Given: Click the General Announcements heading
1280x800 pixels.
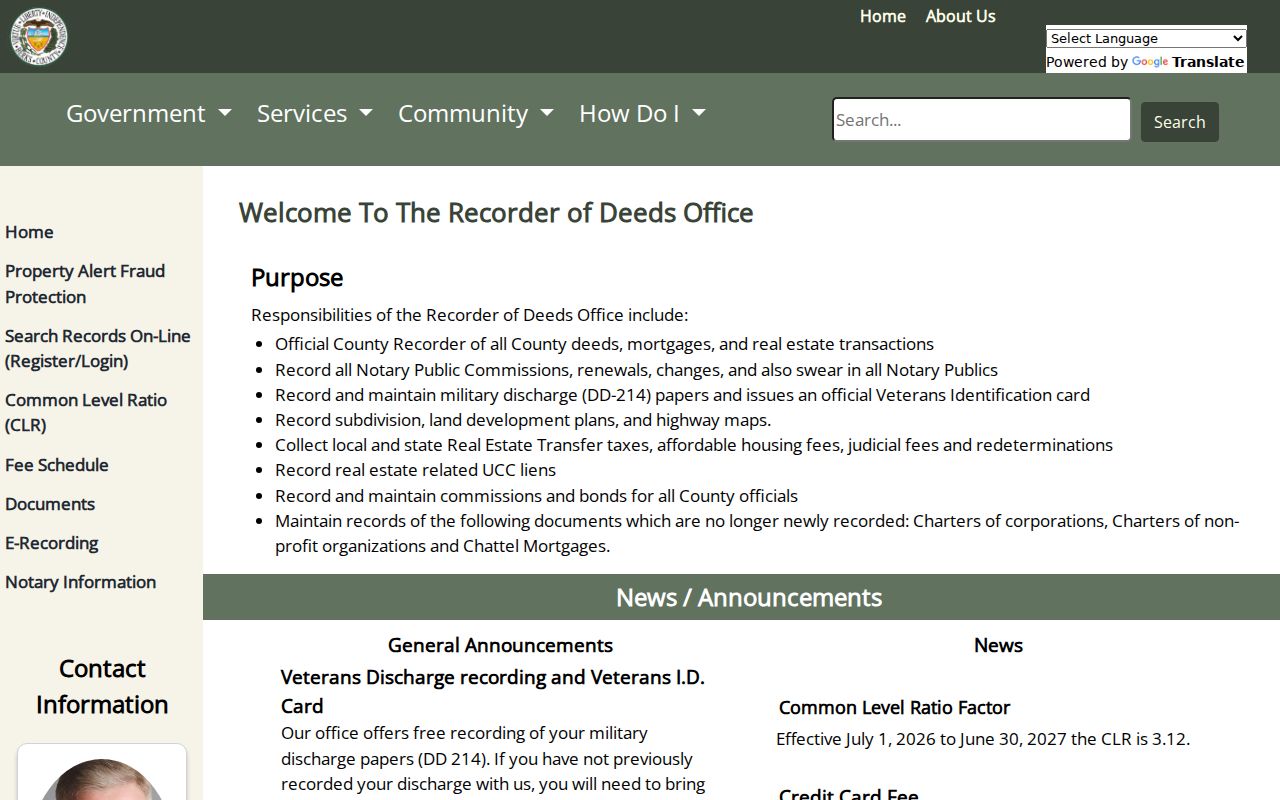Looking at the screenshot, I should (500, 646).
